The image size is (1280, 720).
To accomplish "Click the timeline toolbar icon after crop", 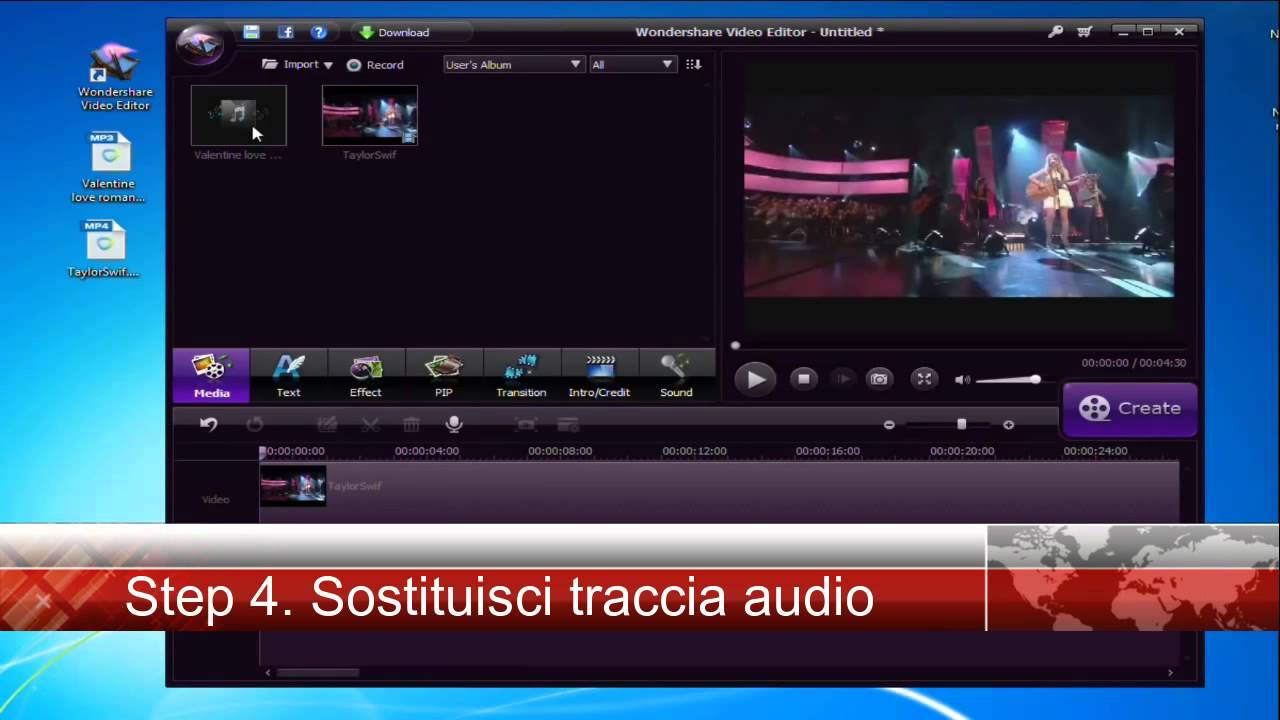I will (568, 424).
